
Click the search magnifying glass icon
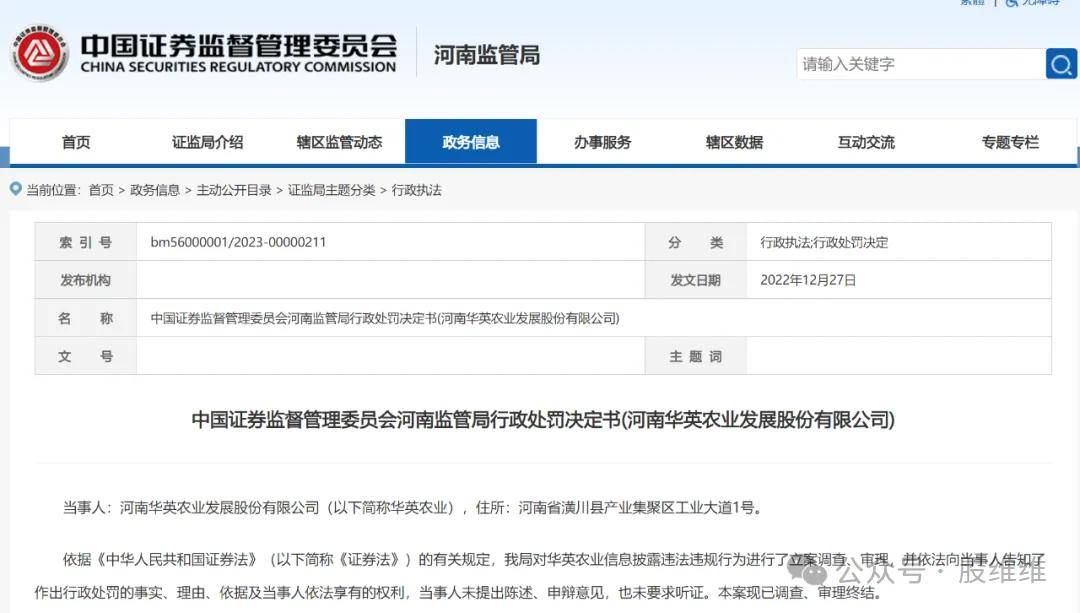tap(1061, 63)
